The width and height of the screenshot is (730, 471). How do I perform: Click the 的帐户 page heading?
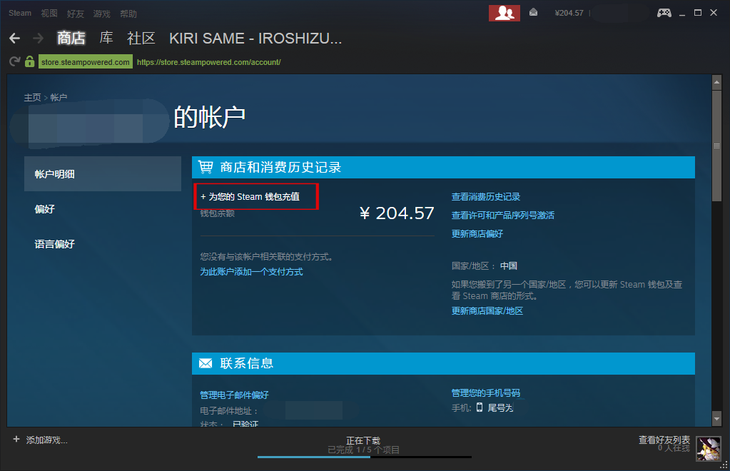tap(210, 117)
